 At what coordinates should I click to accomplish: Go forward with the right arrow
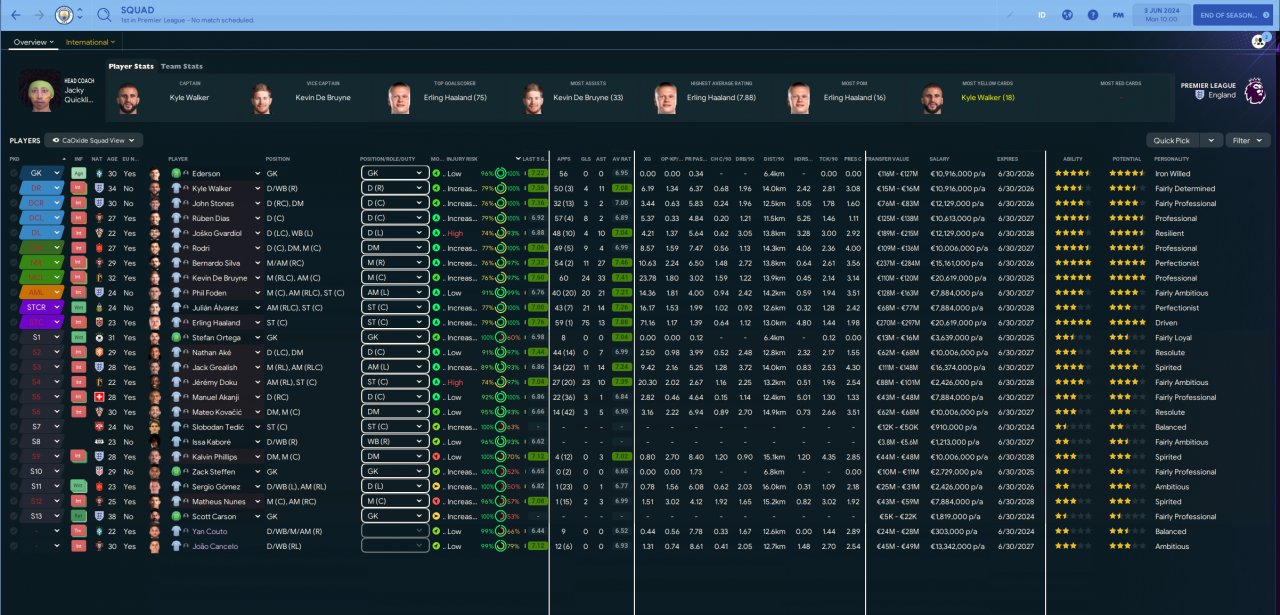(40, 15)
